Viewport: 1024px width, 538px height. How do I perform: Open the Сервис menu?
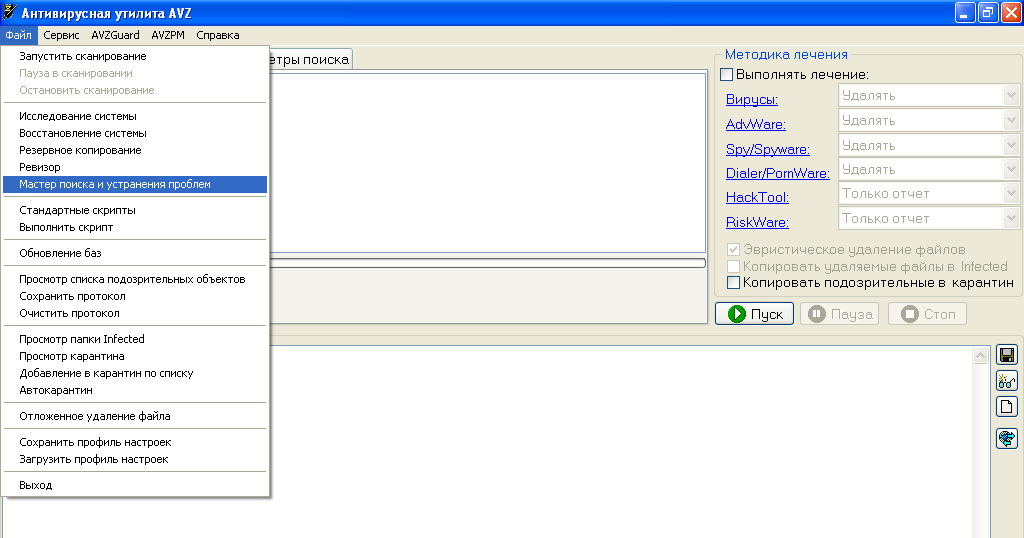click(61, 35)
